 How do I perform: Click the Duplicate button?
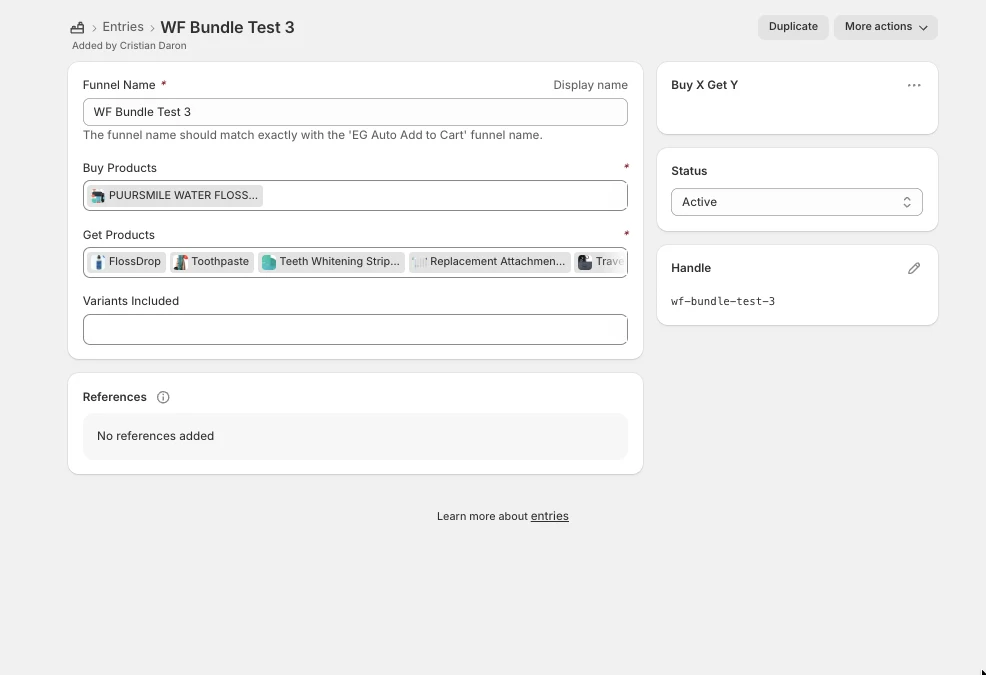click(x=793, y=27)
